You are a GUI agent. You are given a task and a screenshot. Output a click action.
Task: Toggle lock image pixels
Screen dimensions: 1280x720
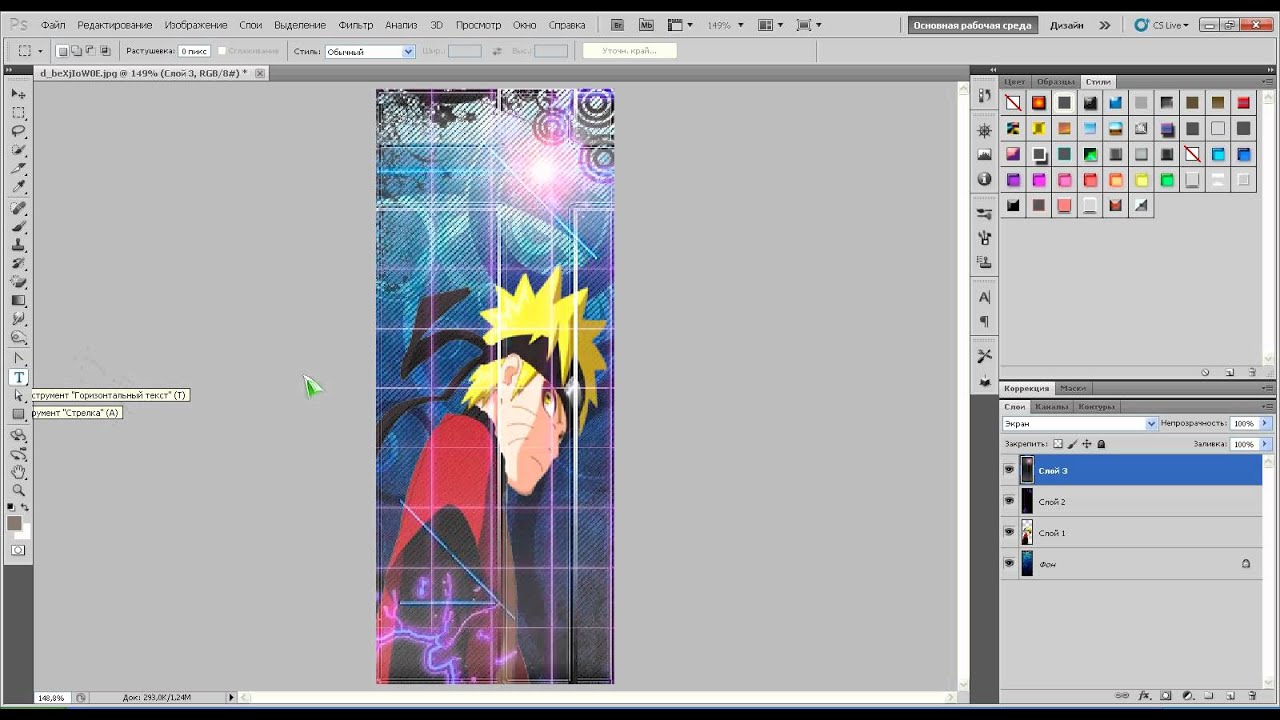[1072, 444]
